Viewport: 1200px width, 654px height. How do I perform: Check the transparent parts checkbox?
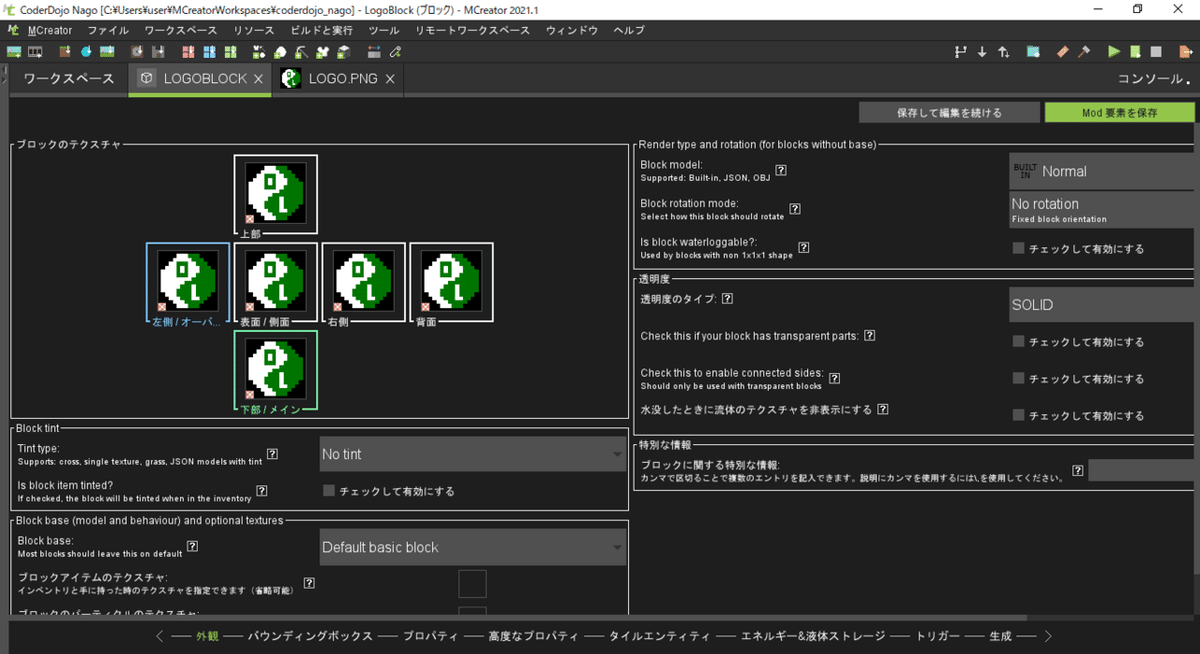pyautogui.click(x=1017, y=341)
